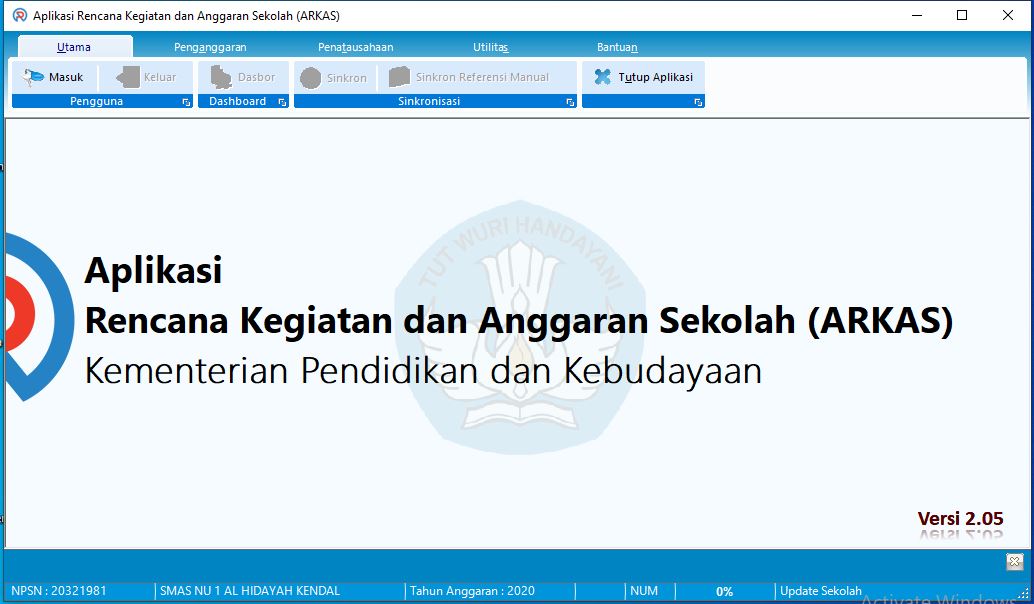The width and height of the screenshot is (1034, 604).
Task: Switch to the Utilitas tab
Action: (x=491, y=47)
